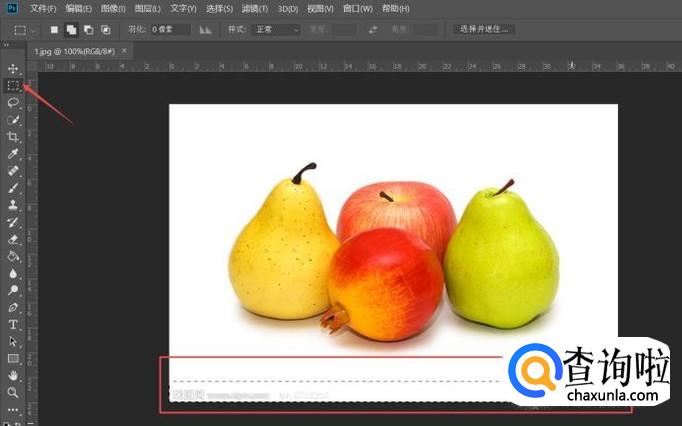Click the 选择并遮住 button
This screenshot has height=426, width=682.
pos(485,30)
